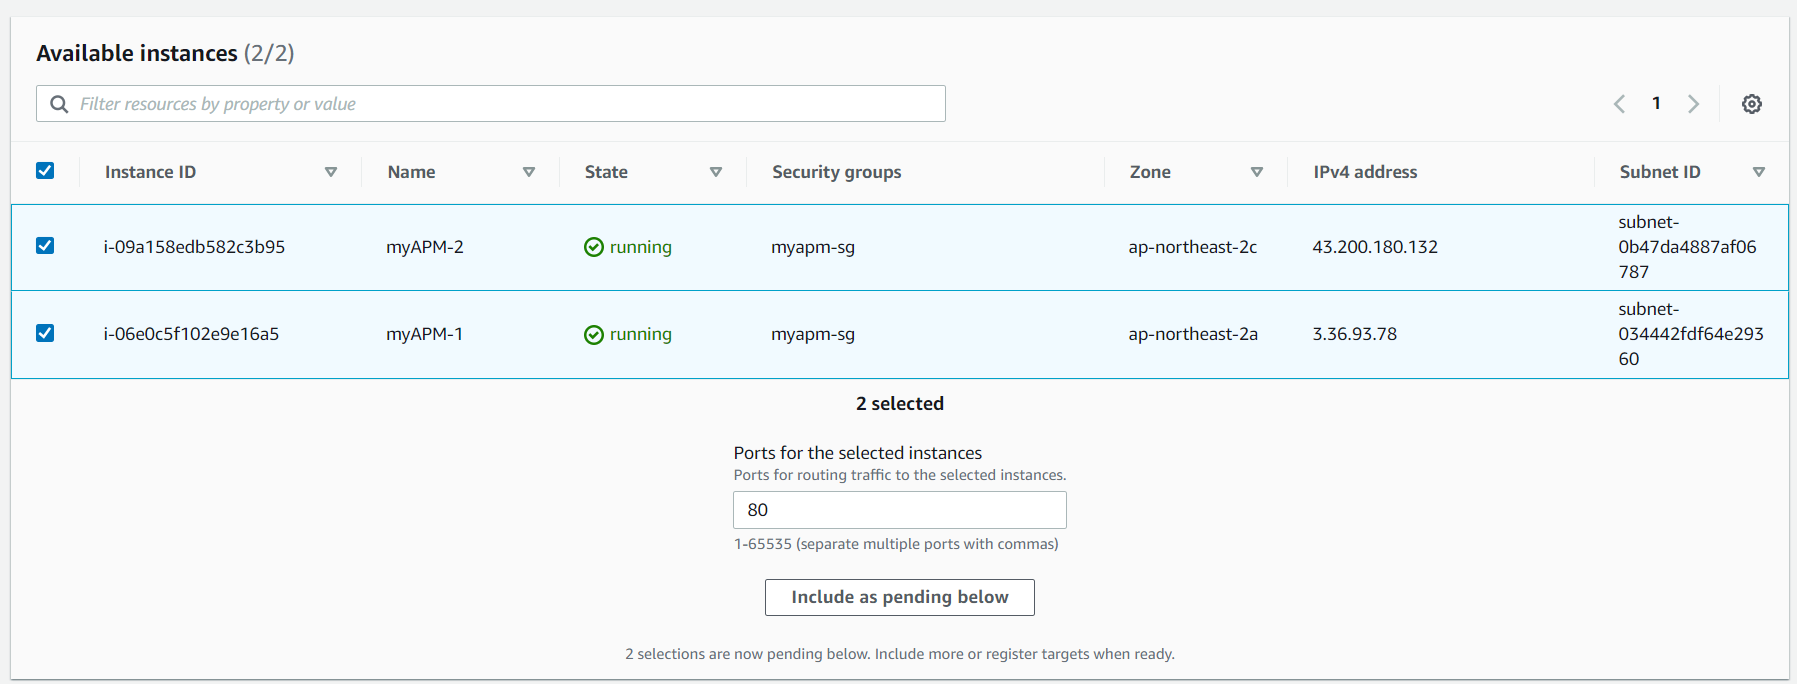The height and width of the screenshot is (684, 1797).
Task: Open table preferences gear icon
Action: coord(1751,104)
